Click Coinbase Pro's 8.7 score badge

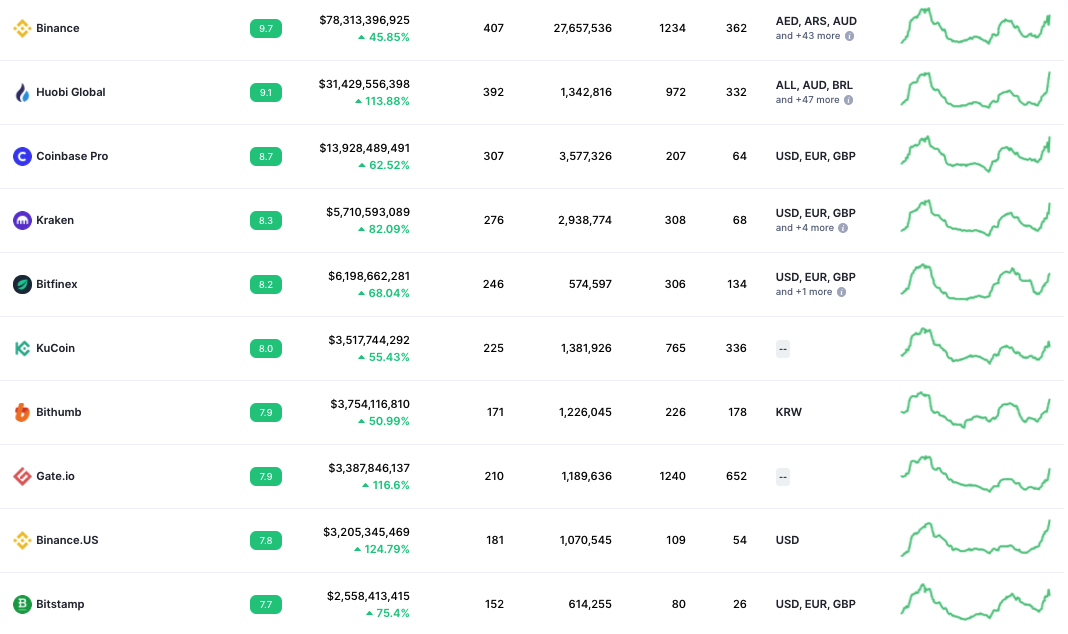pos(266,157)
